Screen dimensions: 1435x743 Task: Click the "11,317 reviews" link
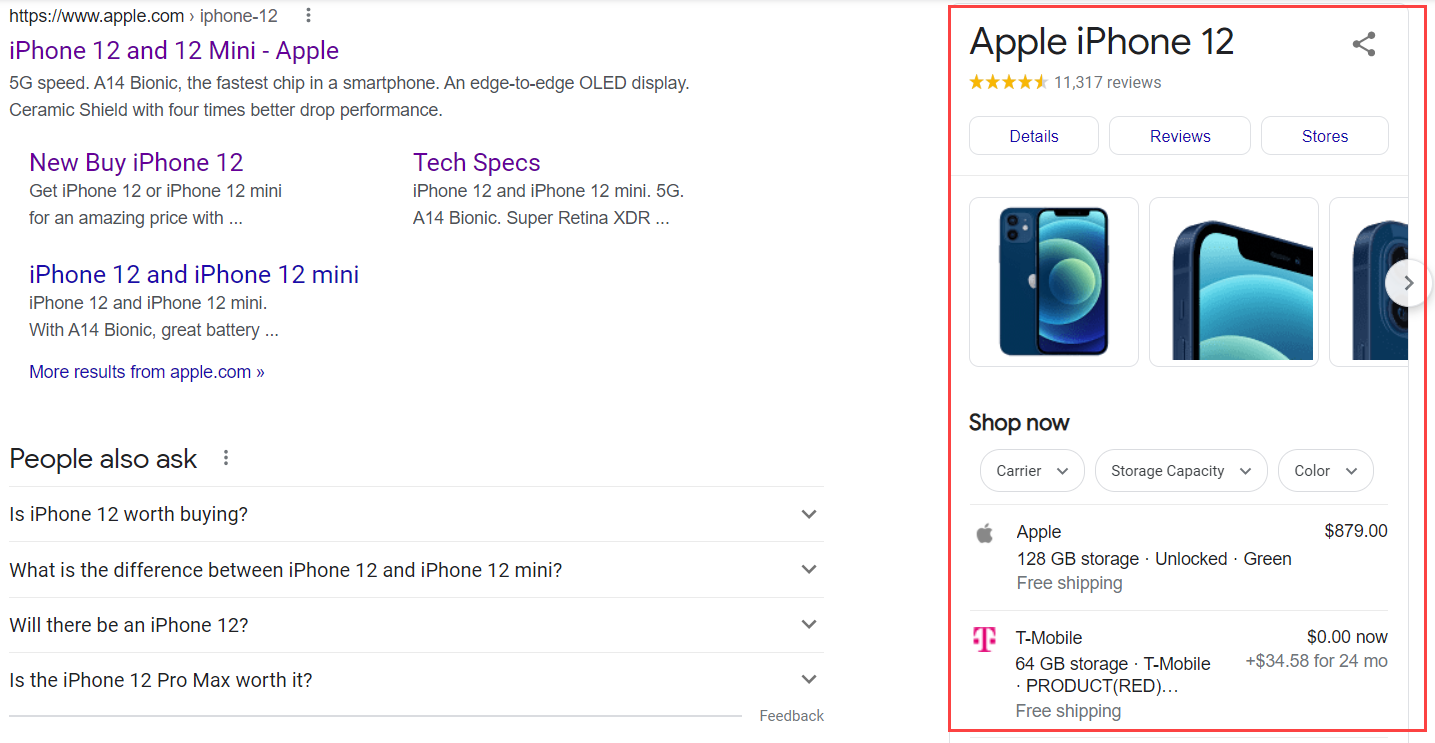coord(1108,82)
